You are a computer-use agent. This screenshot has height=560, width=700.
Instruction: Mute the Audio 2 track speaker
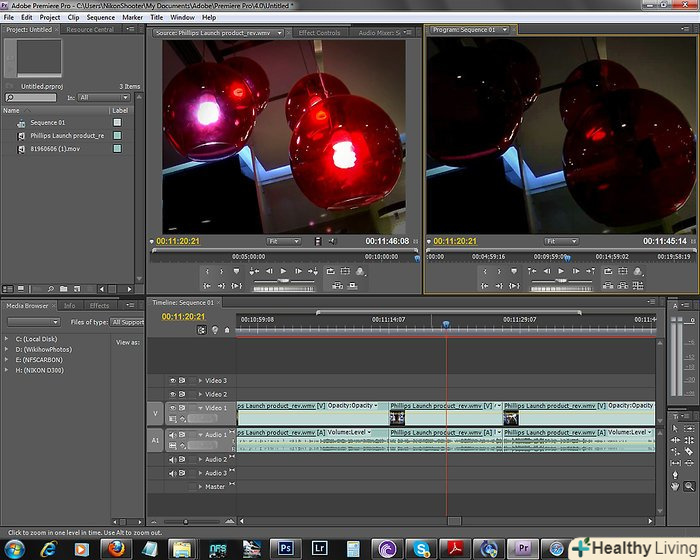[173, 460]
